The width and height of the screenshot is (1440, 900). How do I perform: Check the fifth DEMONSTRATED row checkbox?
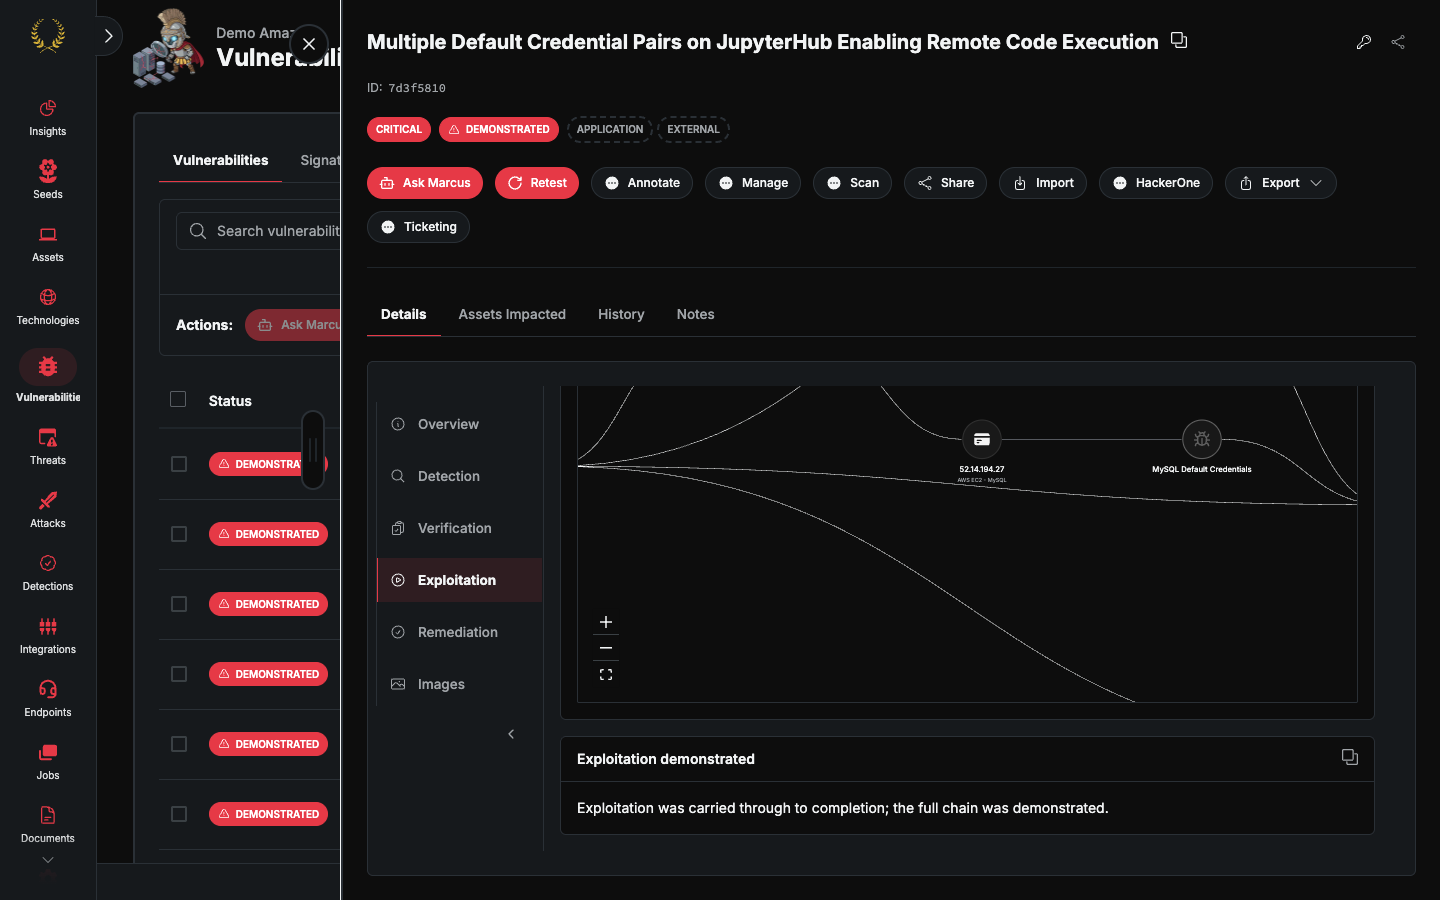click(x=179, y=744)
